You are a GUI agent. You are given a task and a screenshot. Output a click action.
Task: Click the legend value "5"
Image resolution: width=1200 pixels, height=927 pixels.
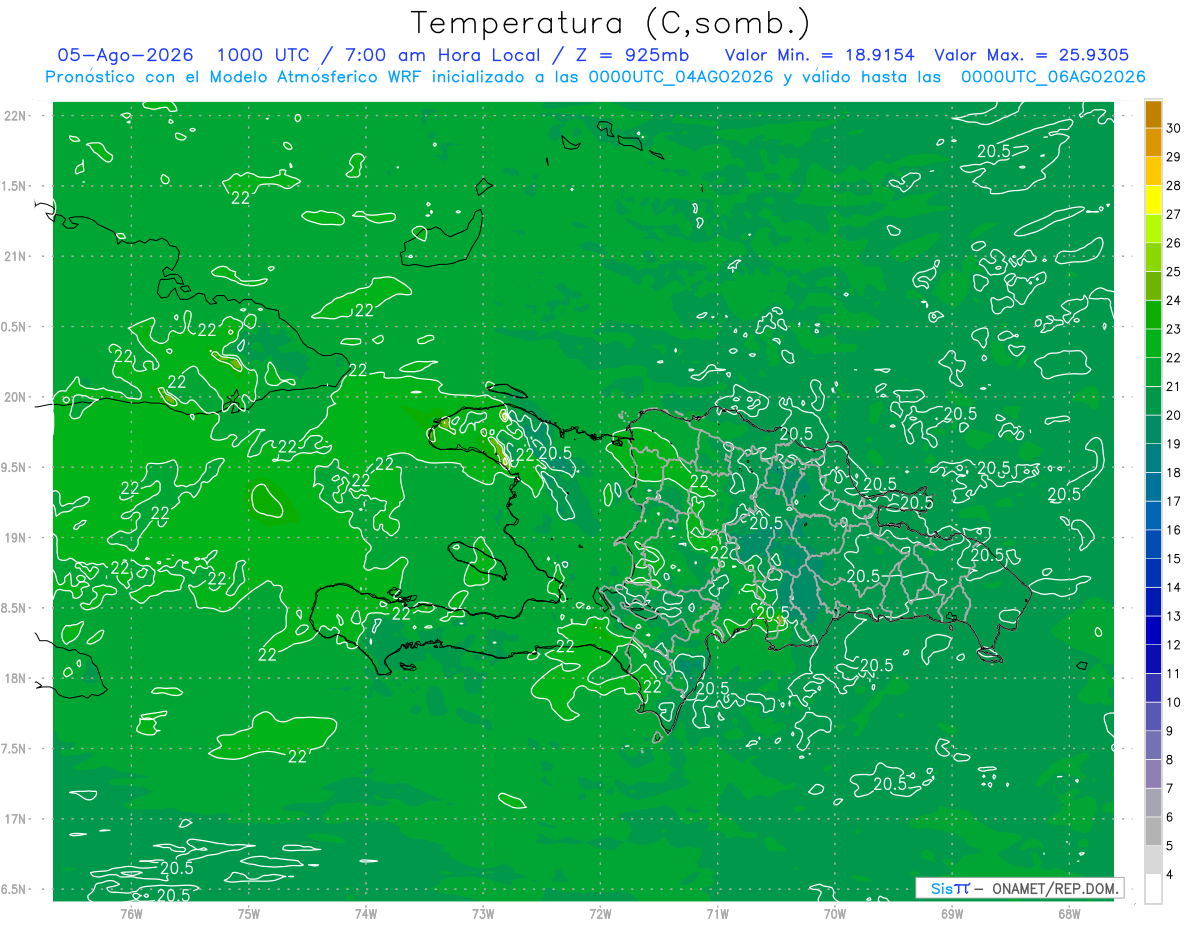[x=1170, y=846]
